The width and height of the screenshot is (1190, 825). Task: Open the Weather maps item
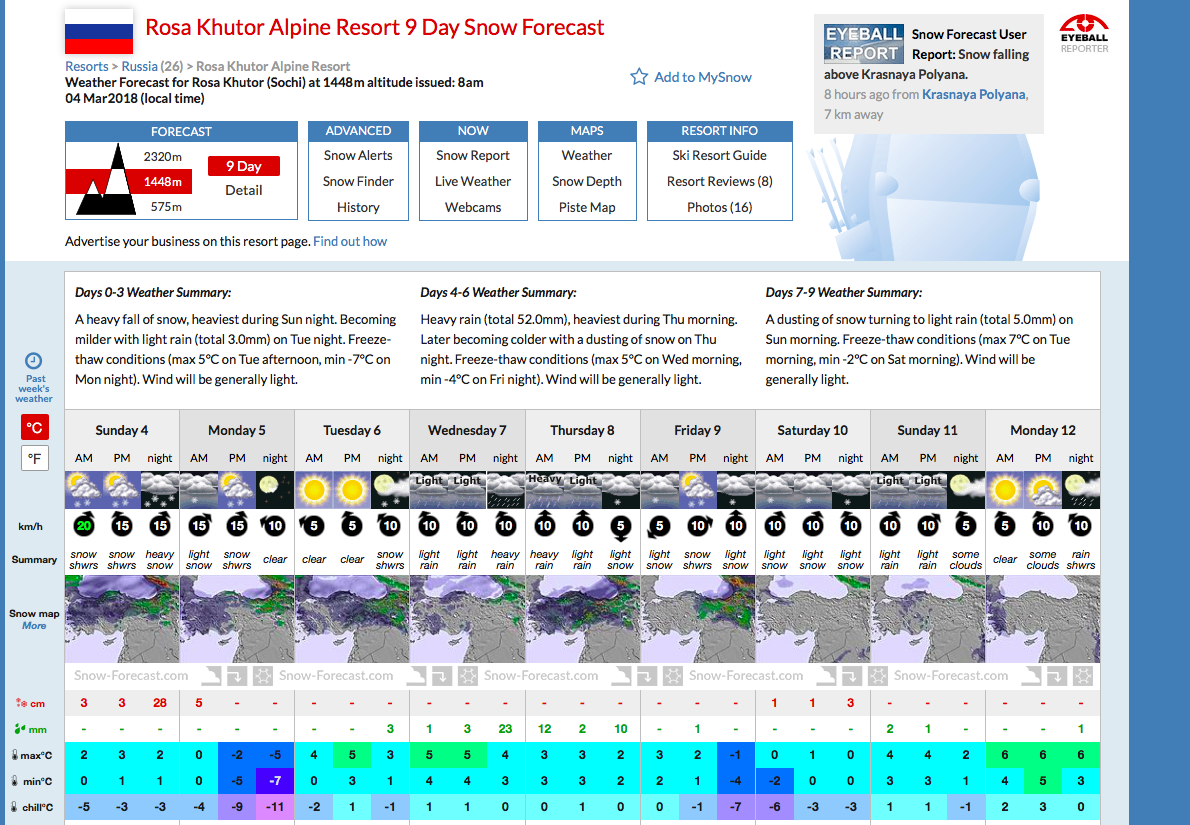point(587,156)
